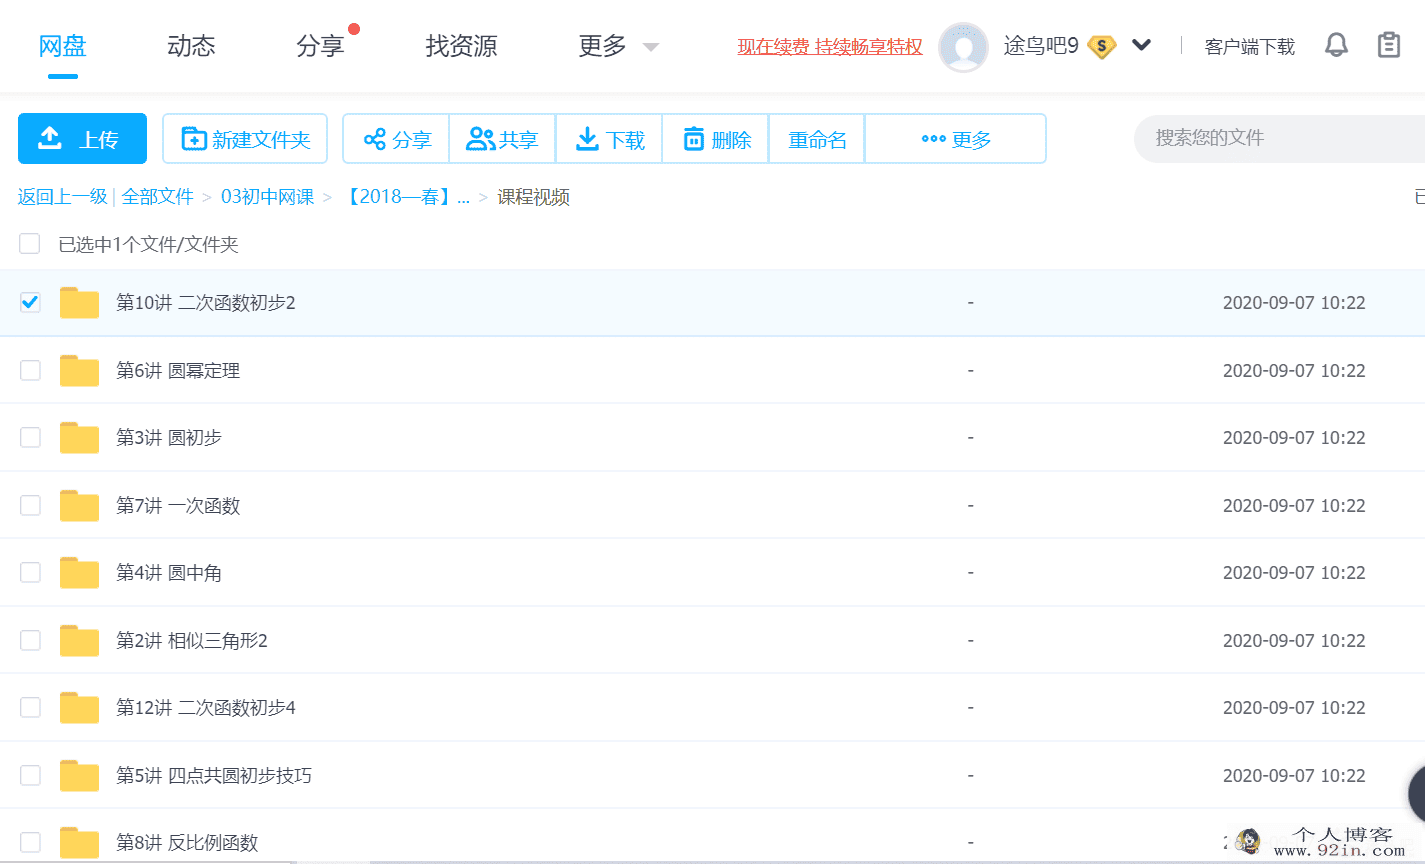Open folder name 第5讲 四点共圆初步技巧
Viewport: 1425px width, 864px height.
[x=214, y=775]
